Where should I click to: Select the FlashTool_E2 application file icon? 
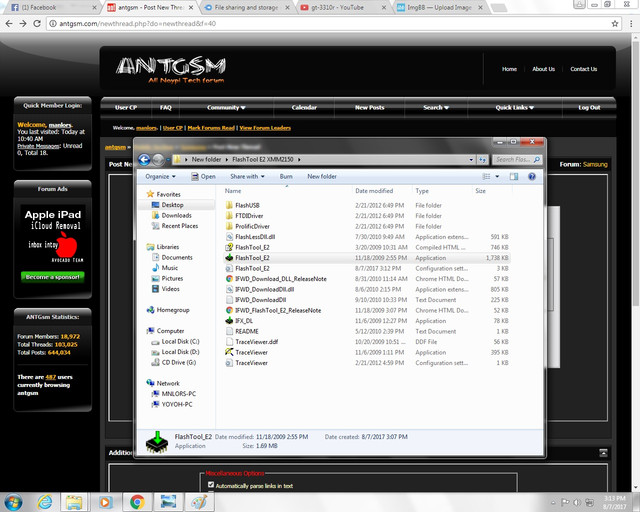(x=229, y=258)
